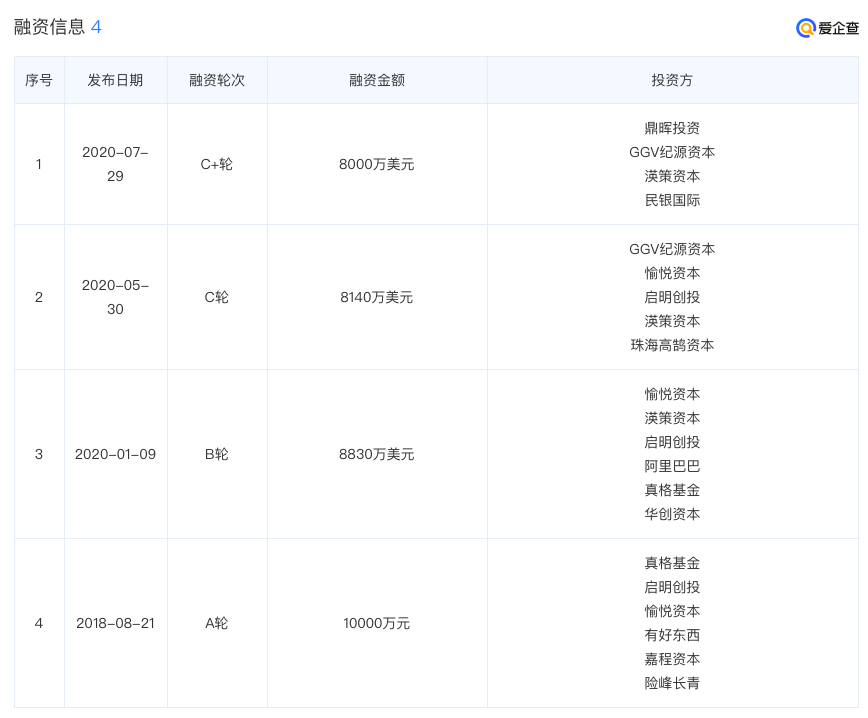Click the 融资轮次 column header
This screenshot has width=868, height=718.
point(216,80)
